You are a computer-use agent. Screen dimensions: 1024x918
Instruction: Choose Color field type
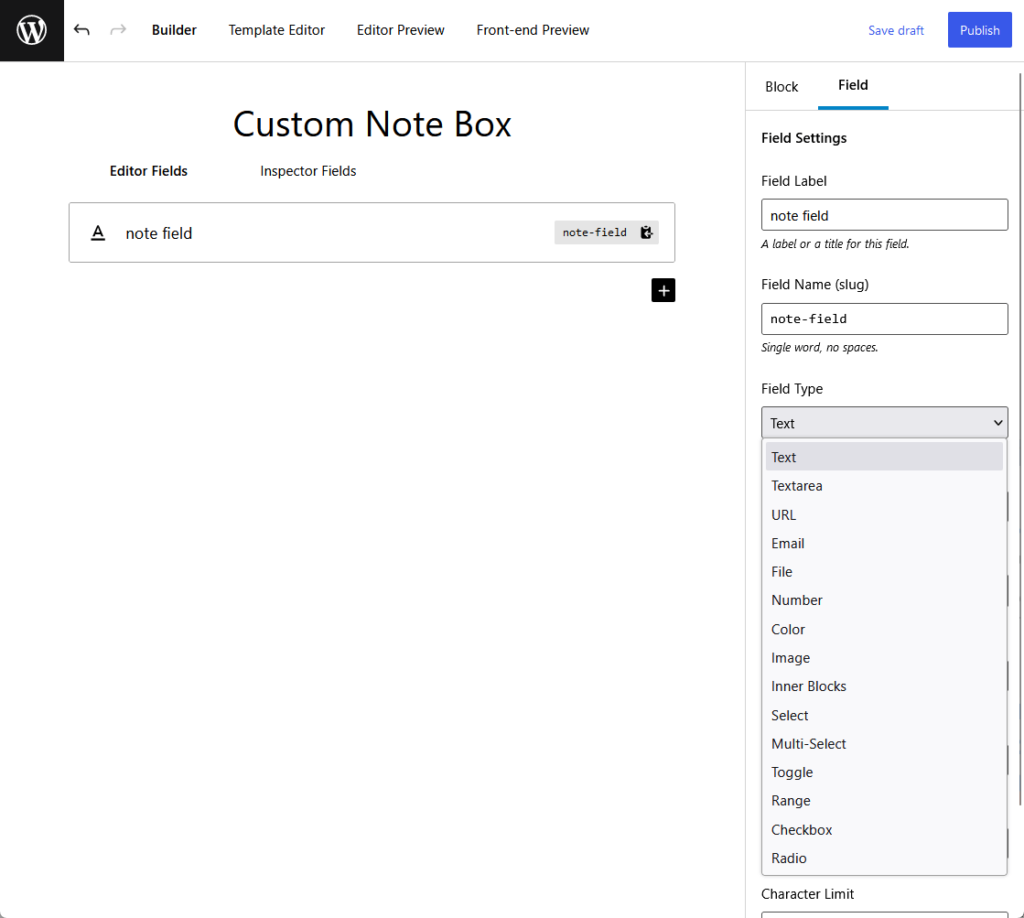pos(884,629)
